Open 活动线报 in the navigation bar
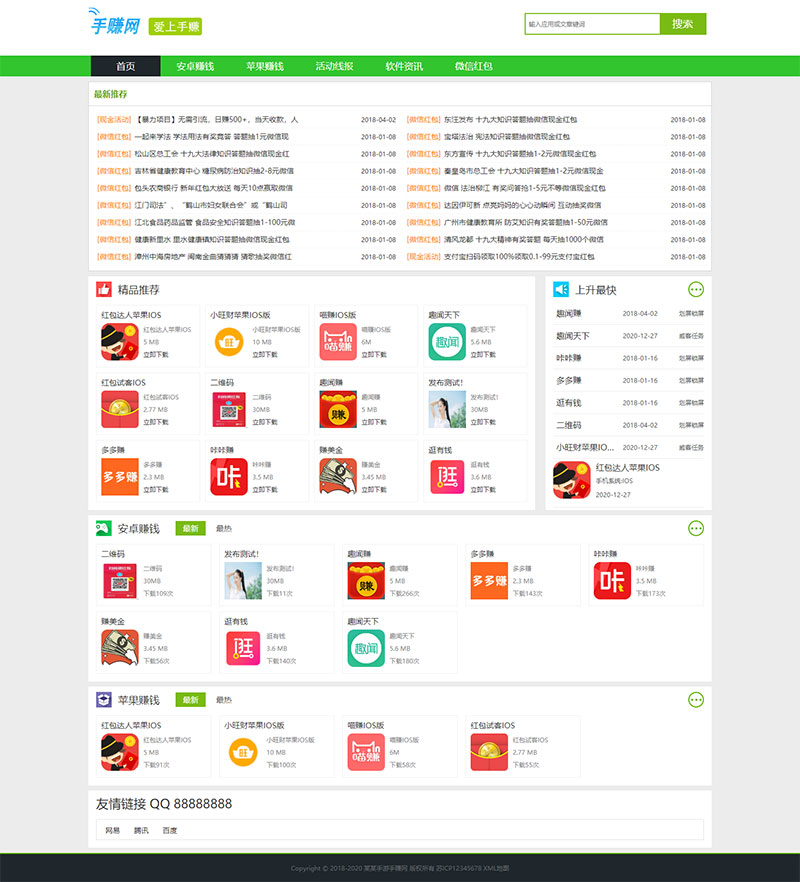The image size is (800, 882). point(334,67)
